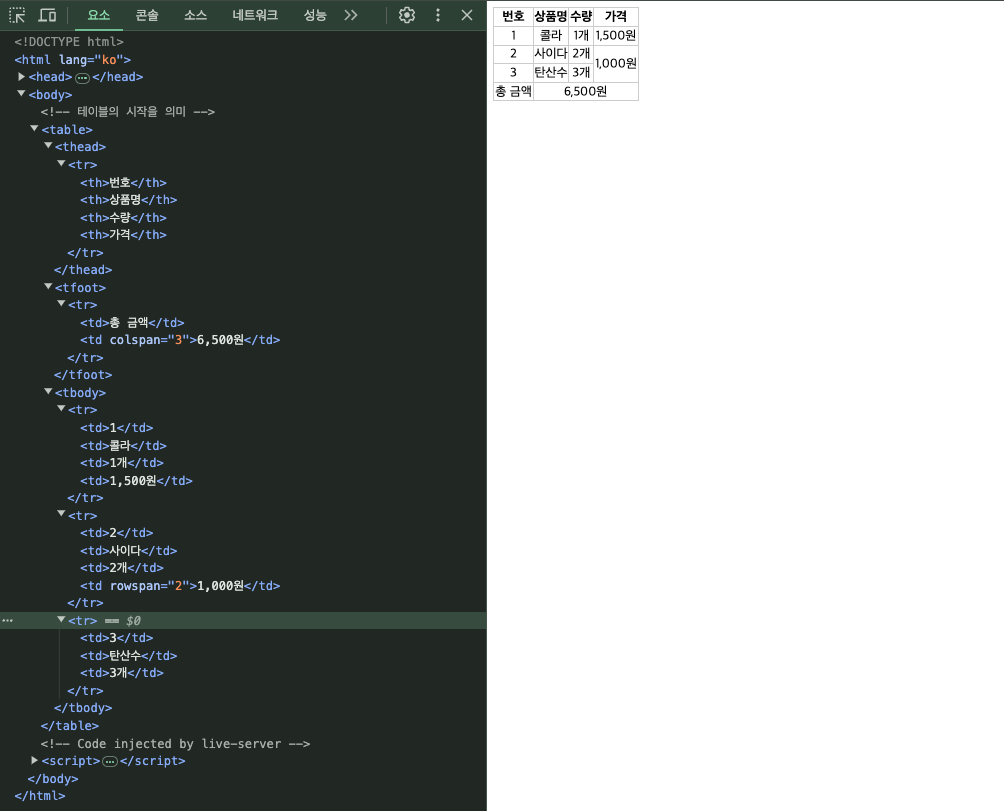Image resolution: width=1004 pixels, height=811 pixels.
Task: Switch to the 콘솔 tab
Action: click(x=147, y=15)
